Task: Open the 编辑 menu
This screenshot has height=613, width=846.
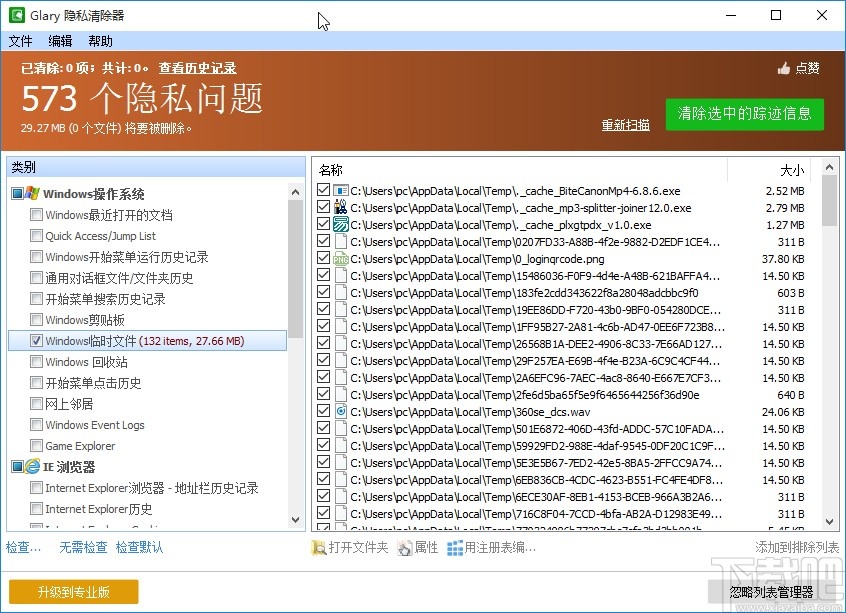Action: pos(60,41)
